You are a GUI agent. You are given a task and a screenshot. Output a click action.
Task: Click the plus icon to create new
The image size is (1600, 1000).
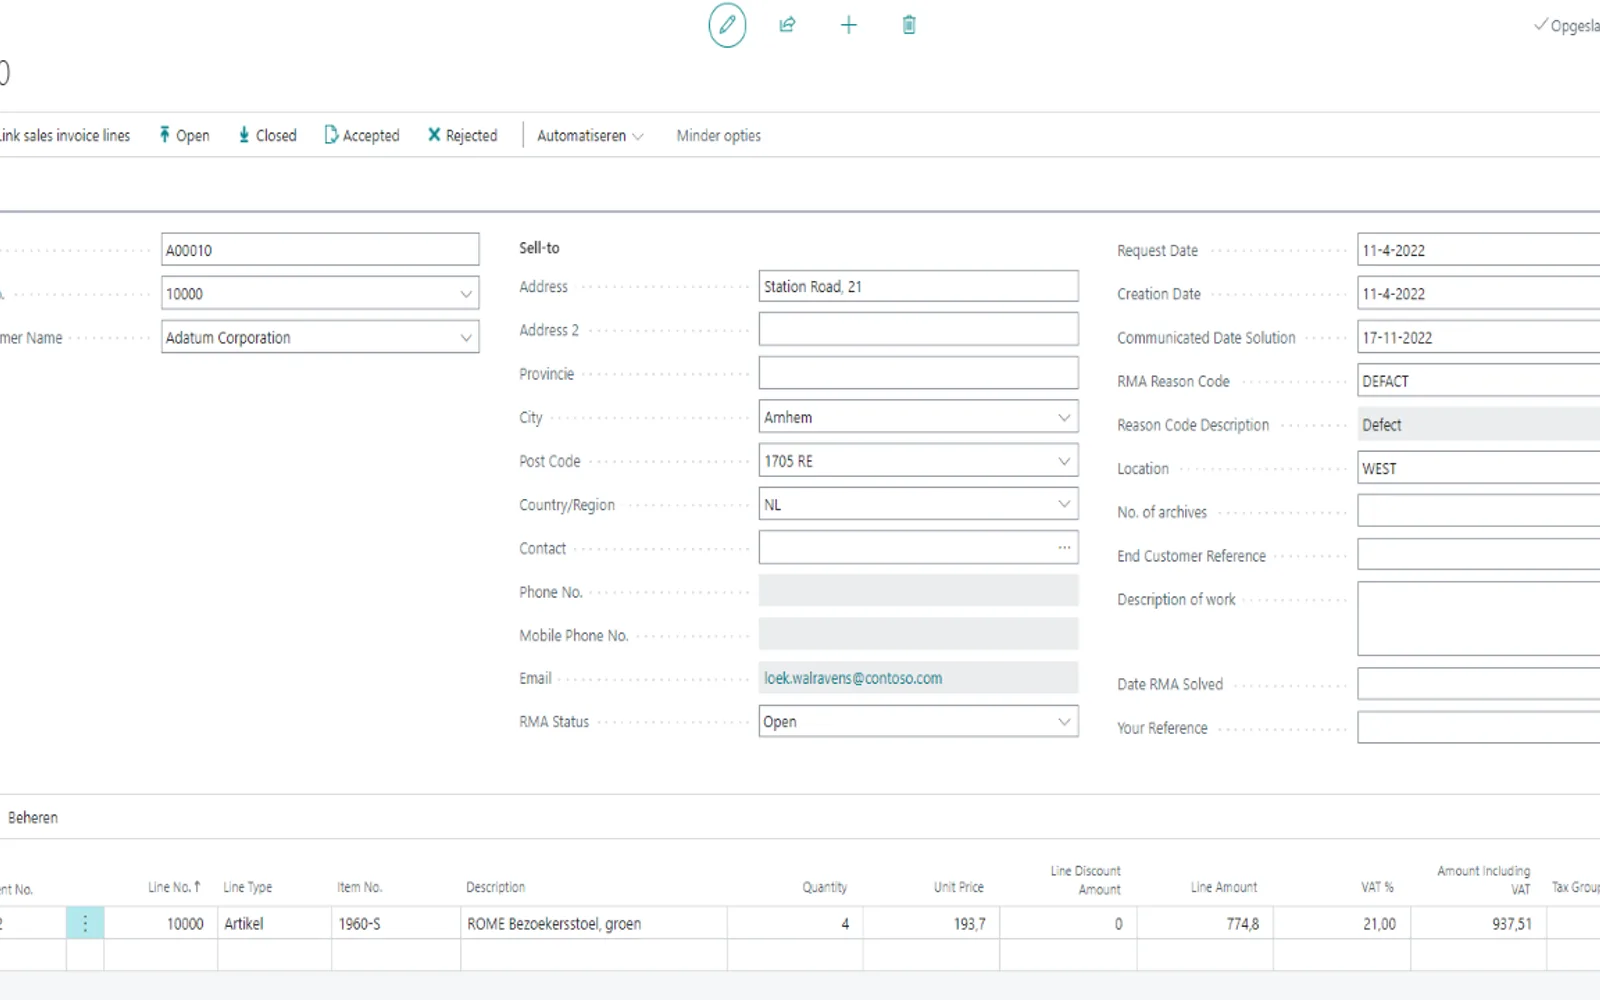tap(848, 25)
